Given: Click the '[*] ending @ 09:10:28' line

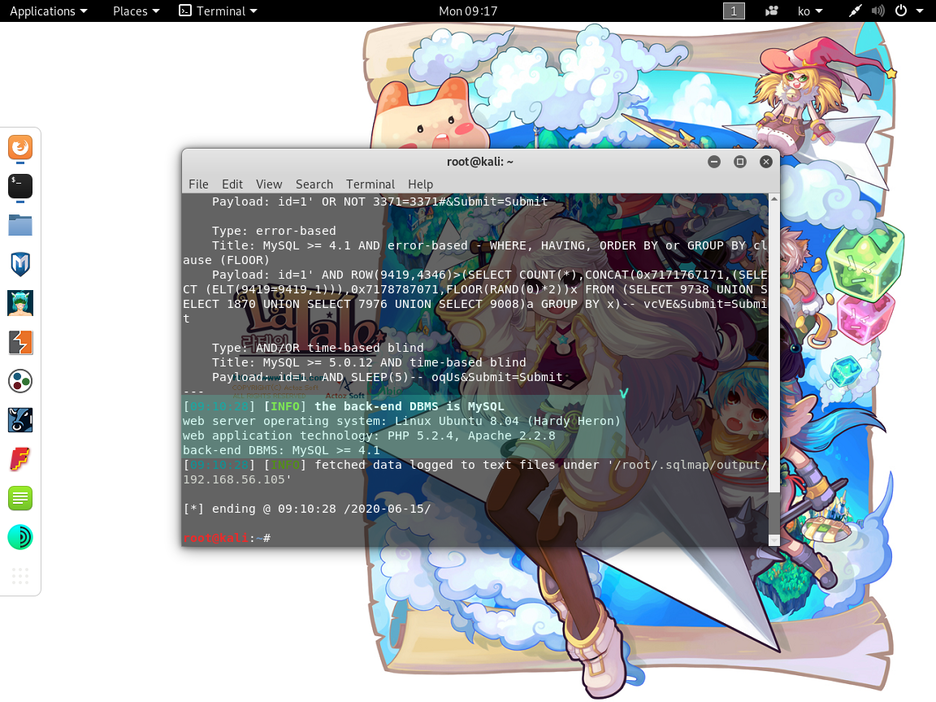Looking at the screenshot, I should 307,509.
